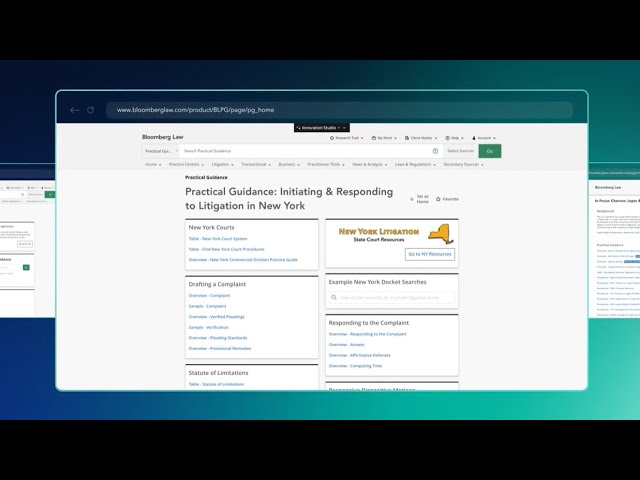Click the Statute of Limitations heading

click(218, 373)
